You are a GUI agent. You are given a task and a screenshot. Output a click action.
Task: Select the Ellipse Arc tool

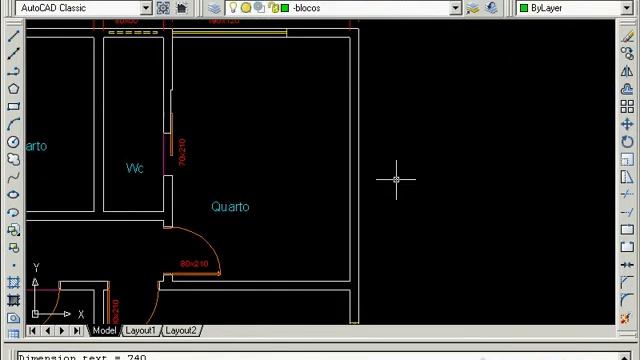(13, 213)
